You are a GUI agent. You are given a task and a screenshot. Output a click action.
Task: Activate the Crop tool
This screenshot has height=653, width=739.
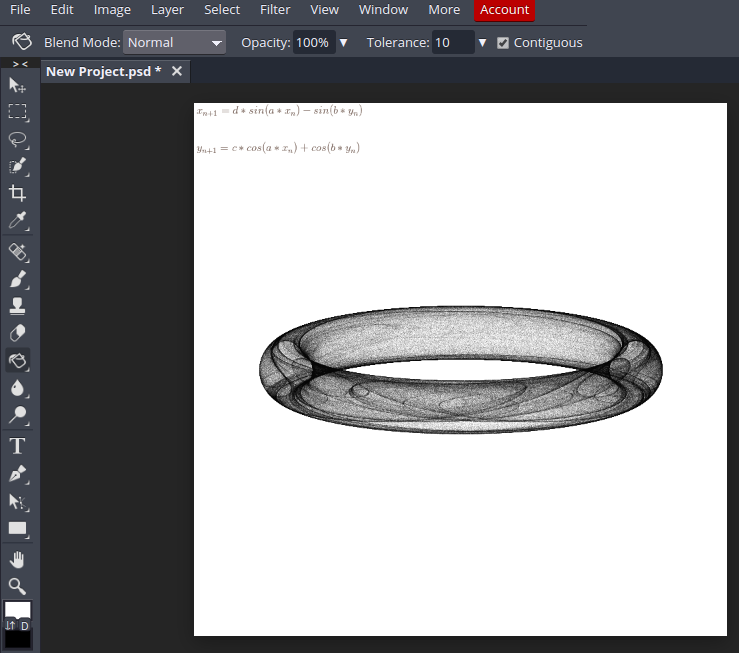coord(18,193)
